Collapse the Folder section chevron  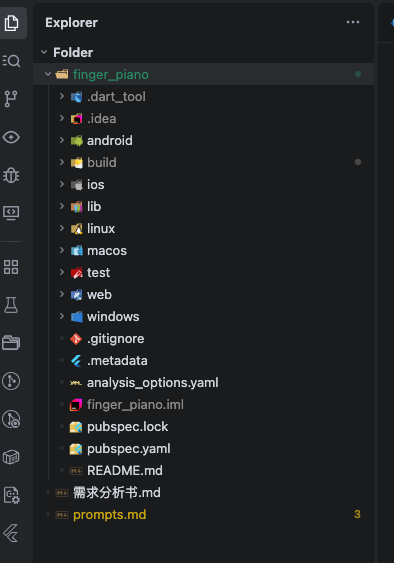click(44, 52)
